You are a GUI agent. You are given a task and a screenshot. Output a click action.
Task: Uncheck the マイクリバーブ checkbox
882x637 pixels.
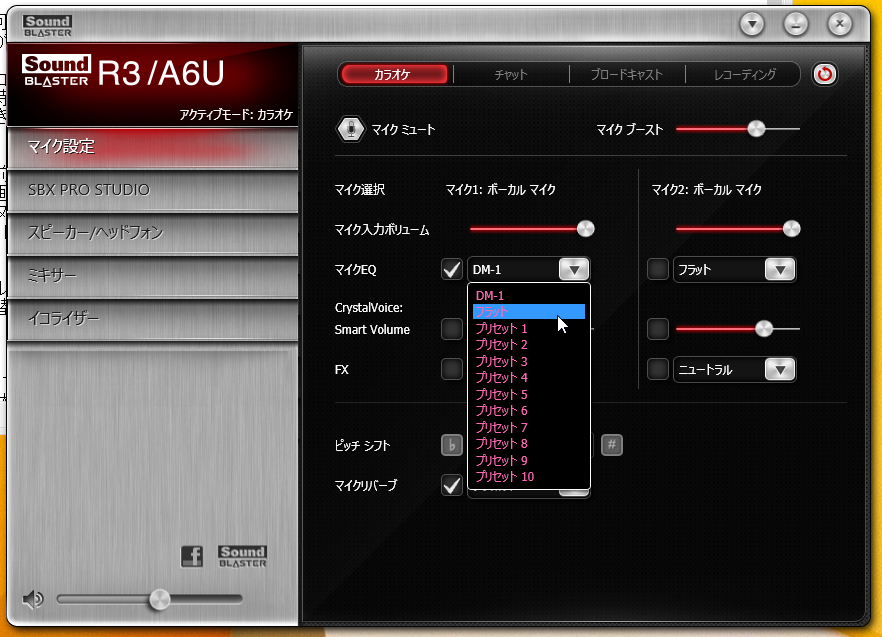pos(452,485)
